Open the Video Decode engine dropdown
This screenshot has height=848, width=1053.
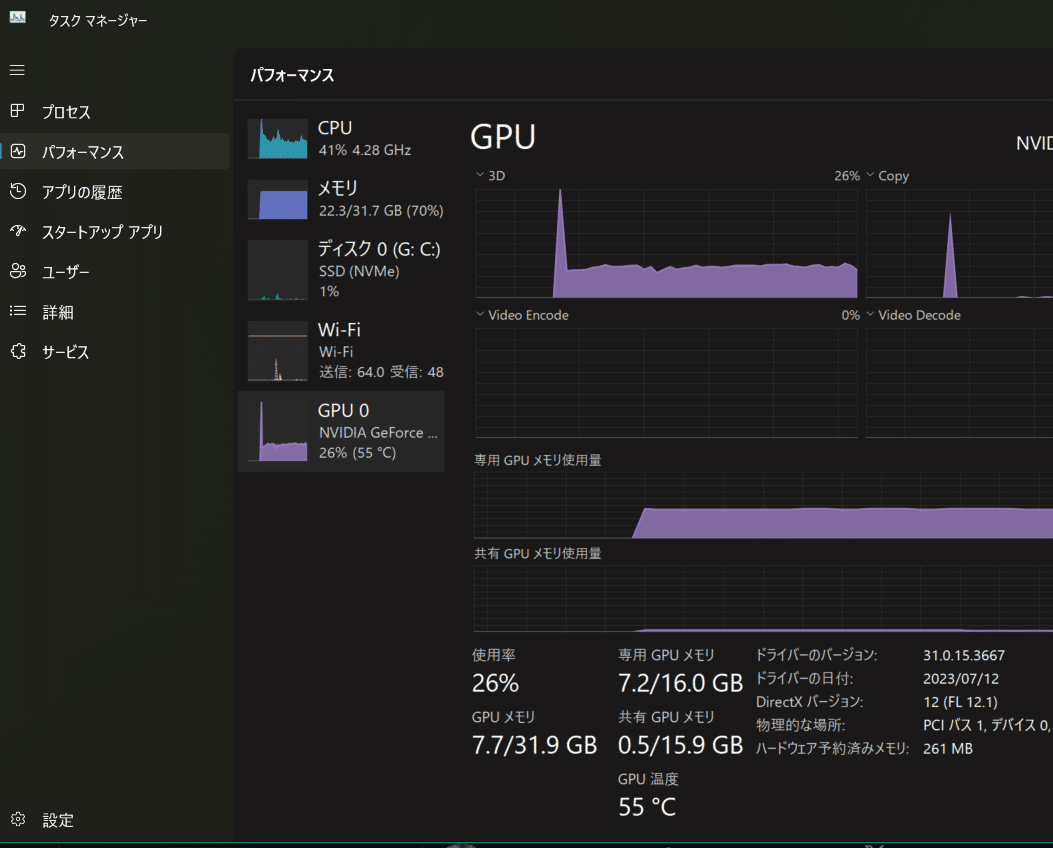pyautogui.click(x=870, y=314)
